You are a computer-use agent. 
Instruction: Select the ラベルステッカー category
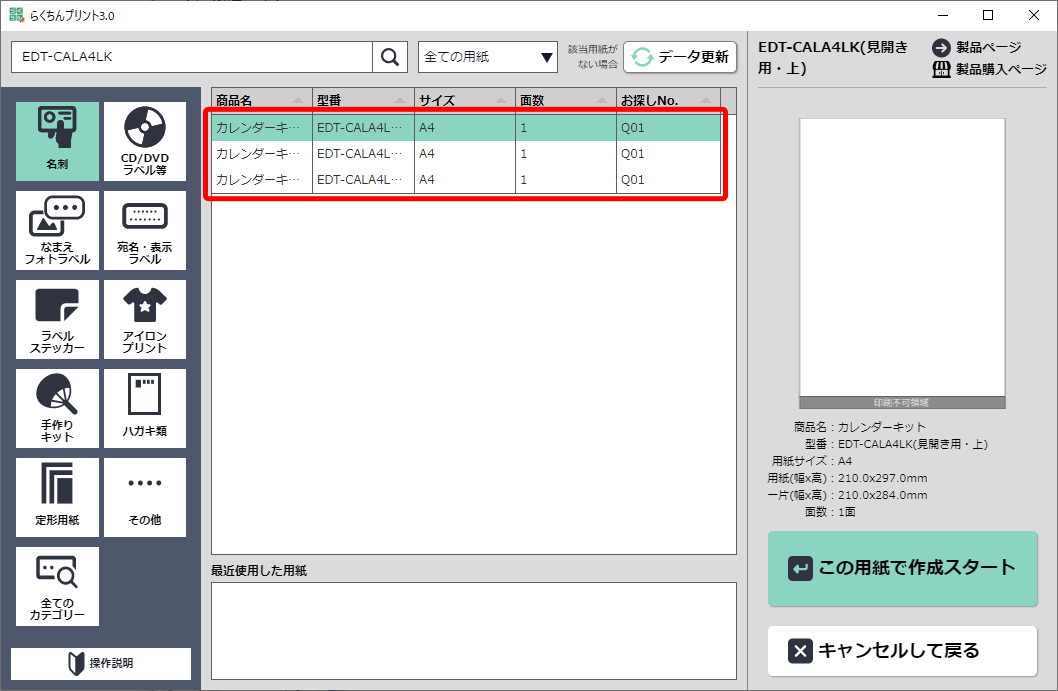coord(57,319)
